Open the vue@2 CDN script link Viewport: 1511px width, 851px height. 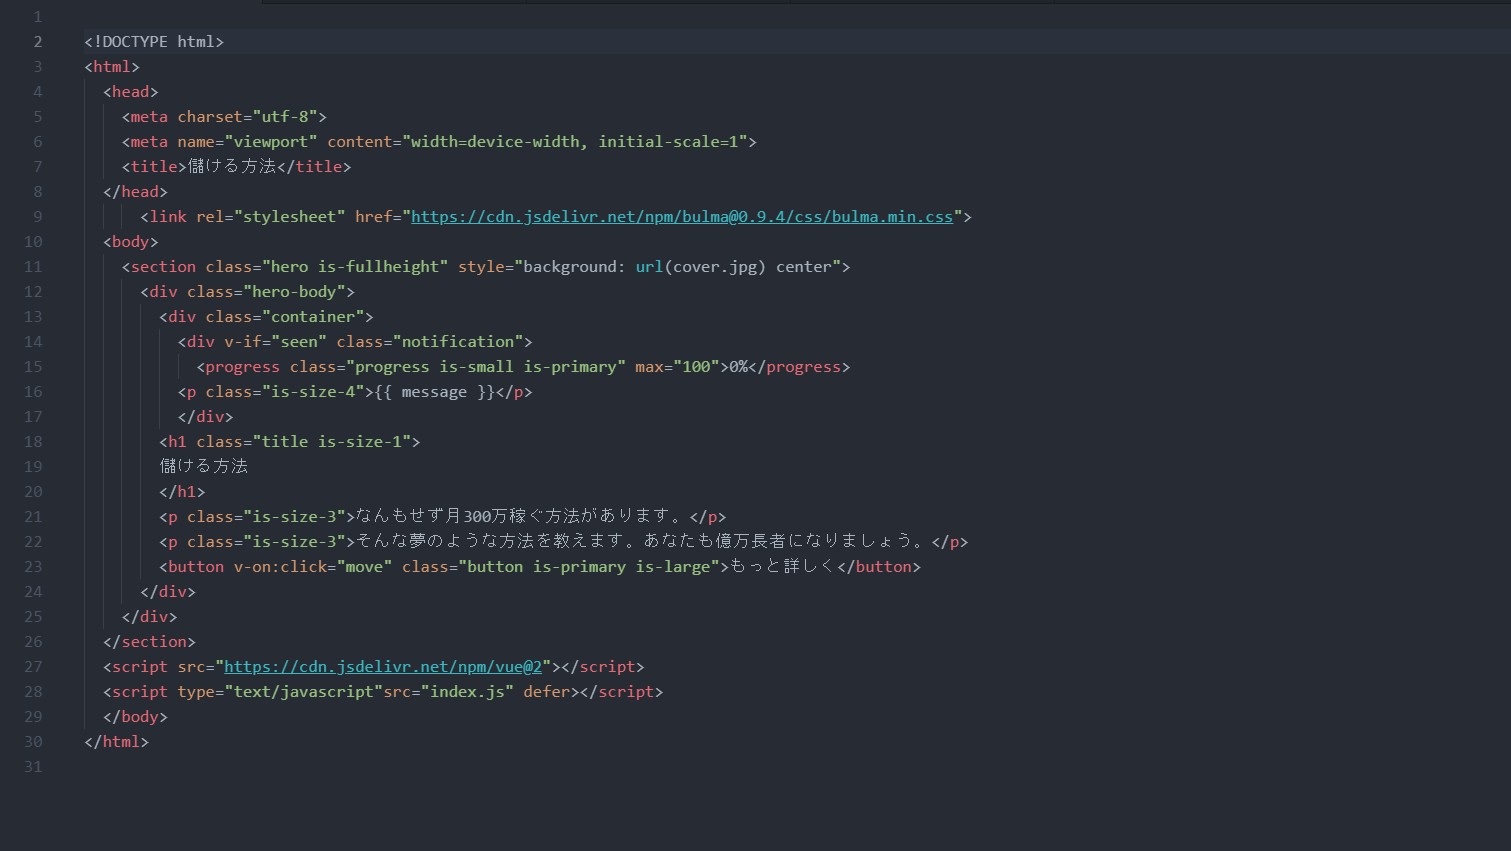tap(383, 667)
